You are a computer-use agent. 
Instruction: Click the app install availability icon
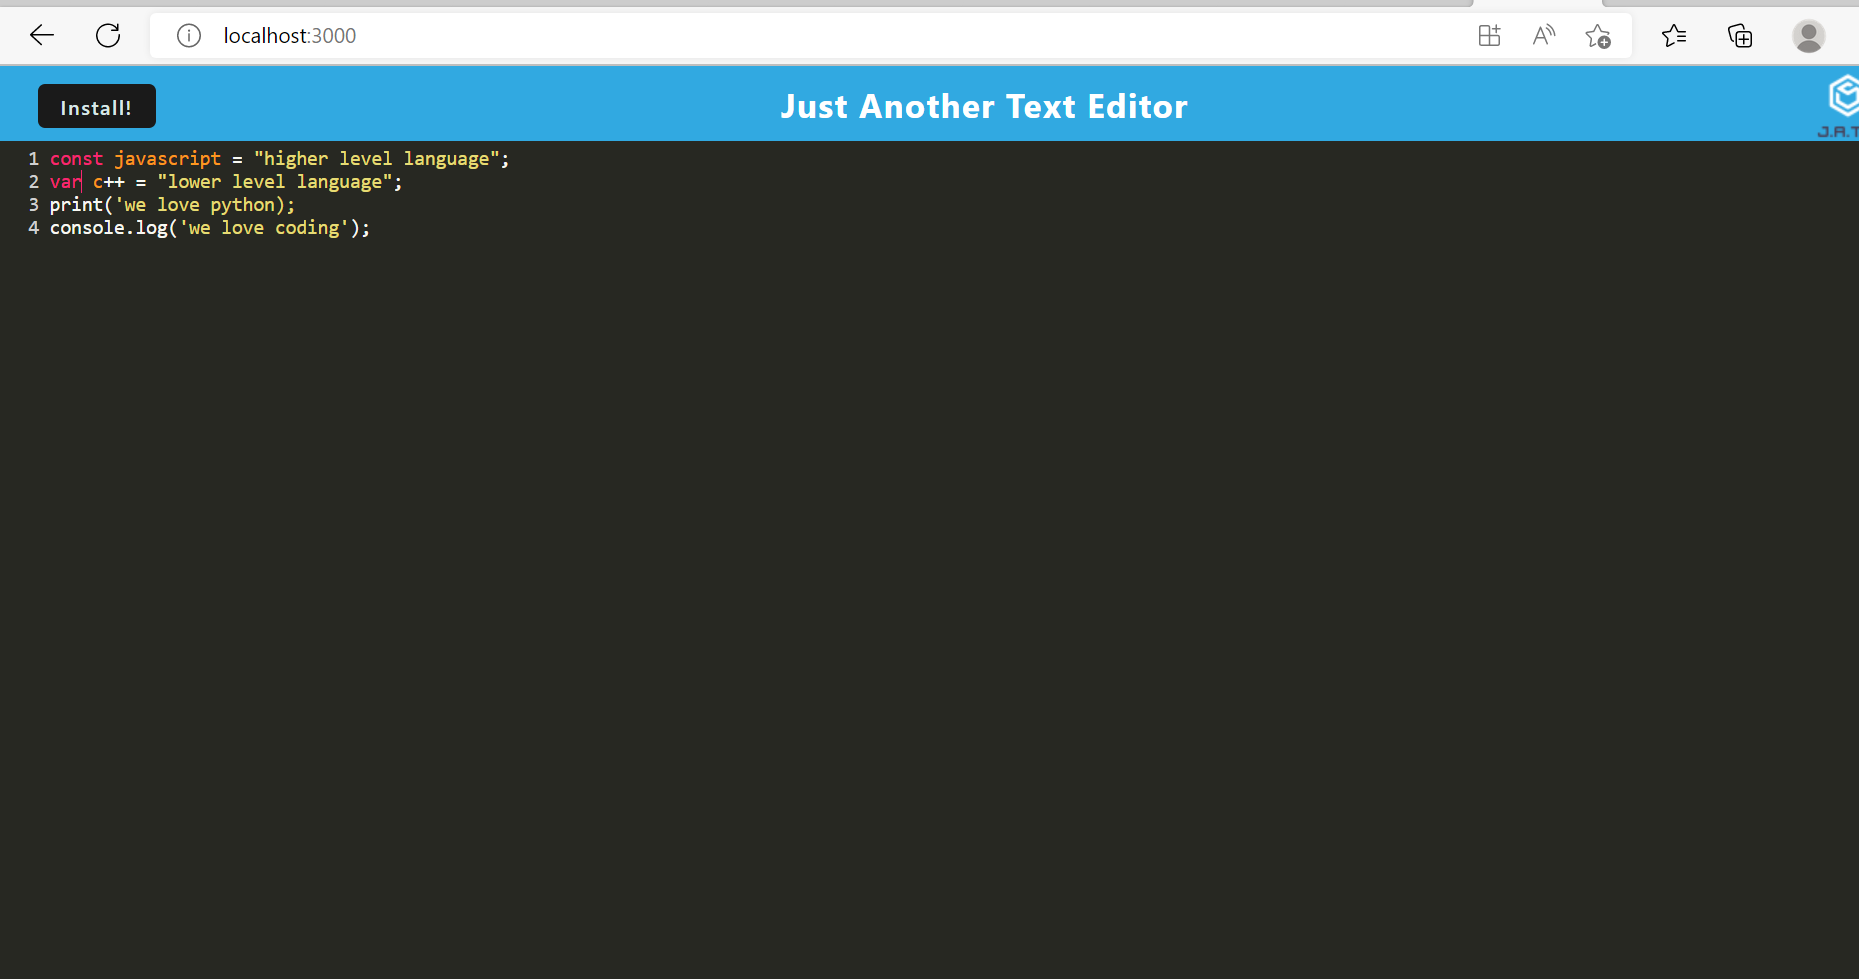1488,35
